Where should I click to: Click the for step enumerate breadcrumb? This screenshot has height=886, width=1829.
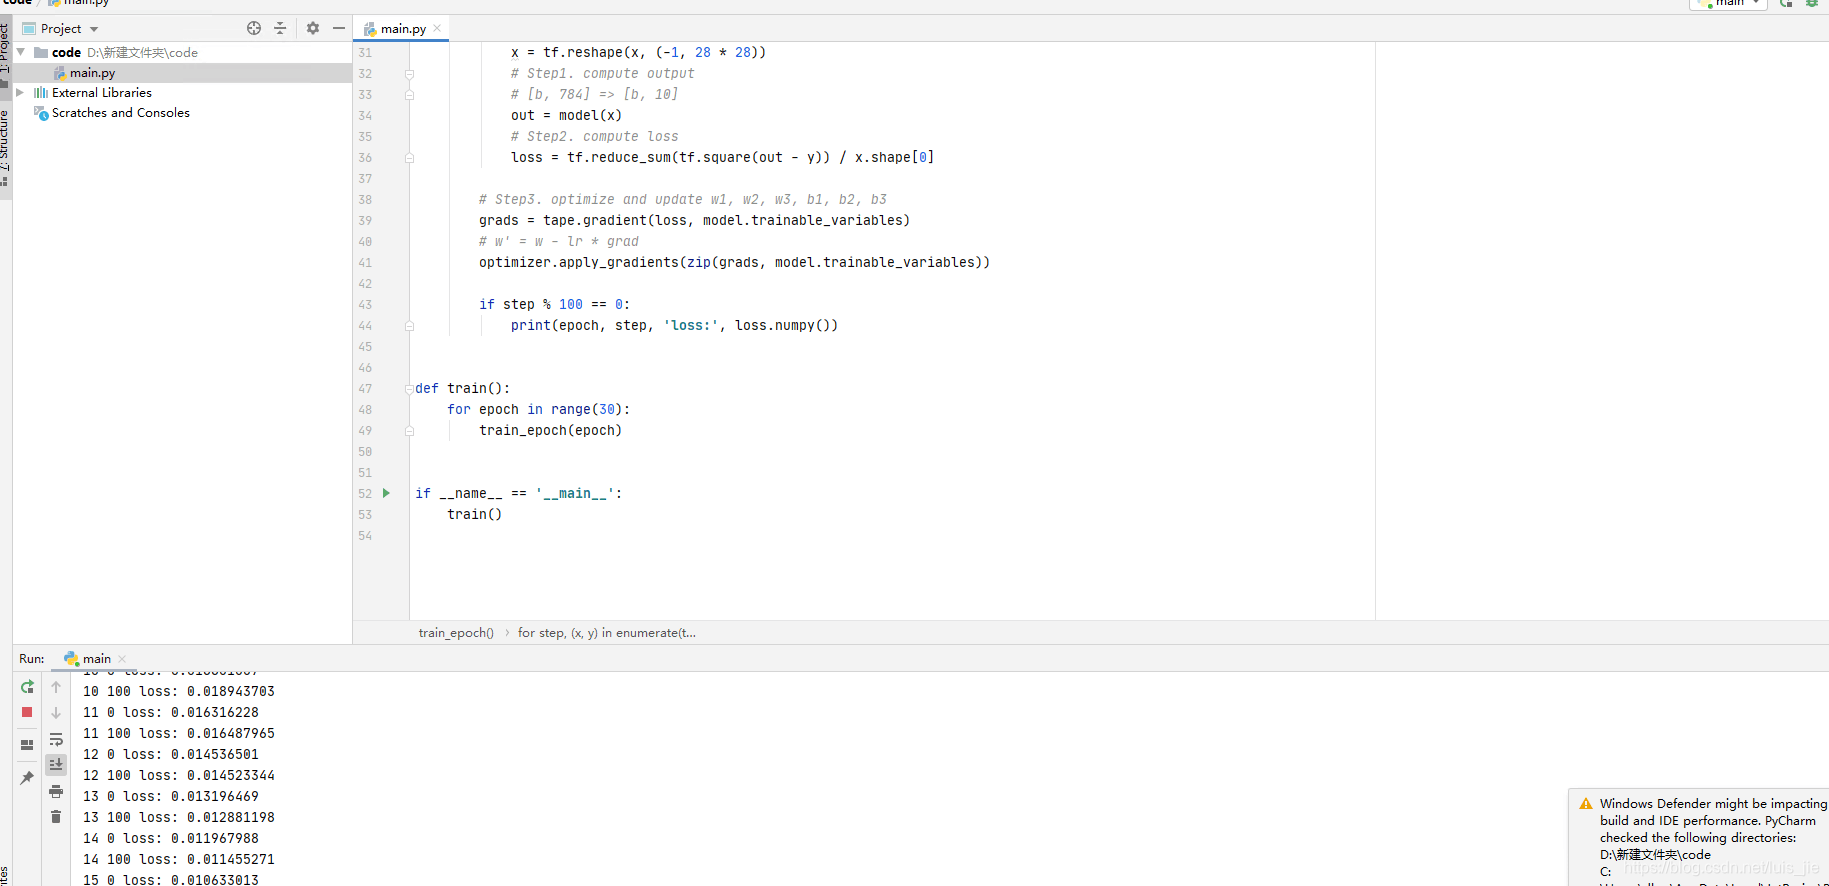point(607,633)
